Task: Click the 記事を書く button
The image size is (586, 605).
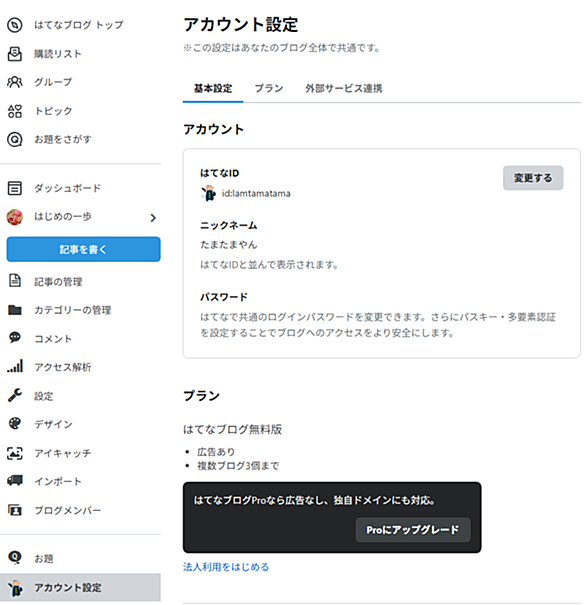Action: (83, 249)
